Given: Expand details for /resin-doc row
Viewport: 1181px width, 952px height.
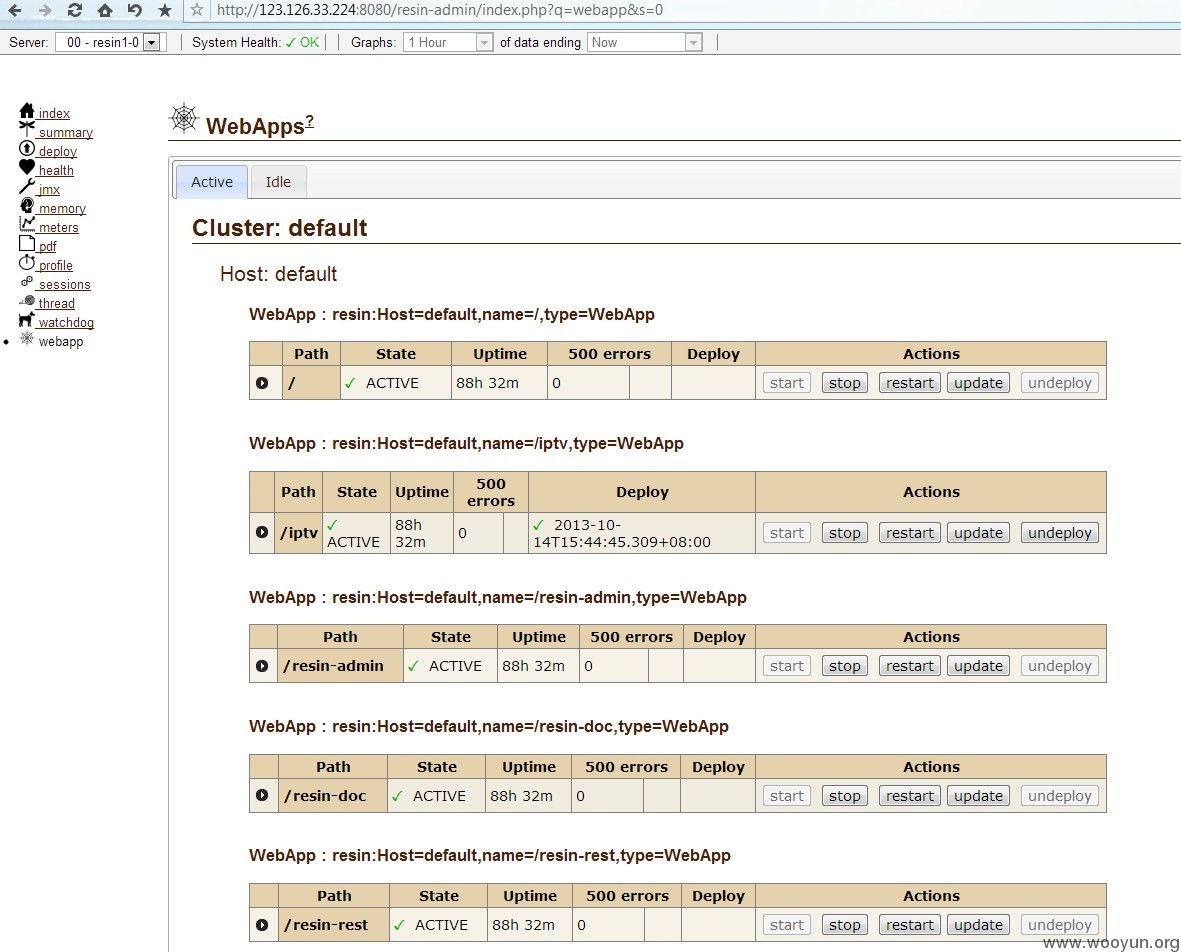Looking at the screenshot, I should 262,795.
